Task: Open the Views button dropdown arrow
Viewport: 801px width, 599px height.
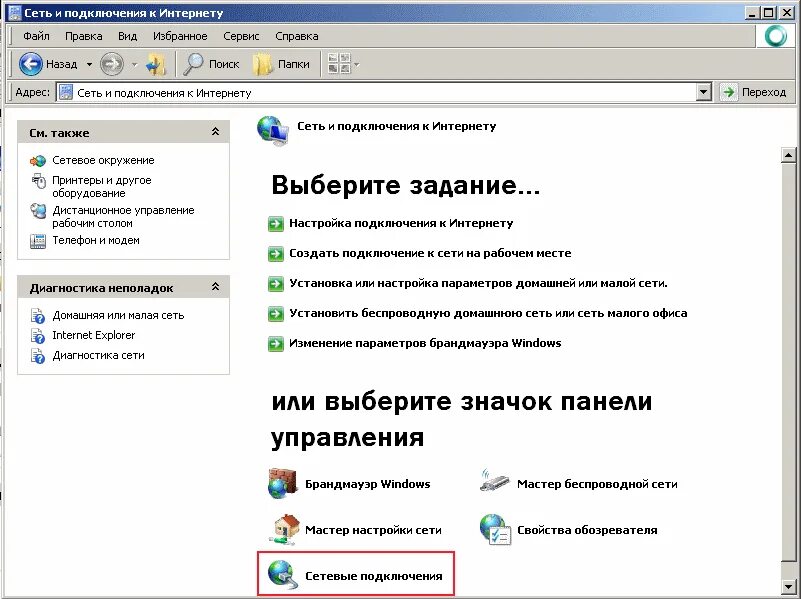Action: (357, 64)
